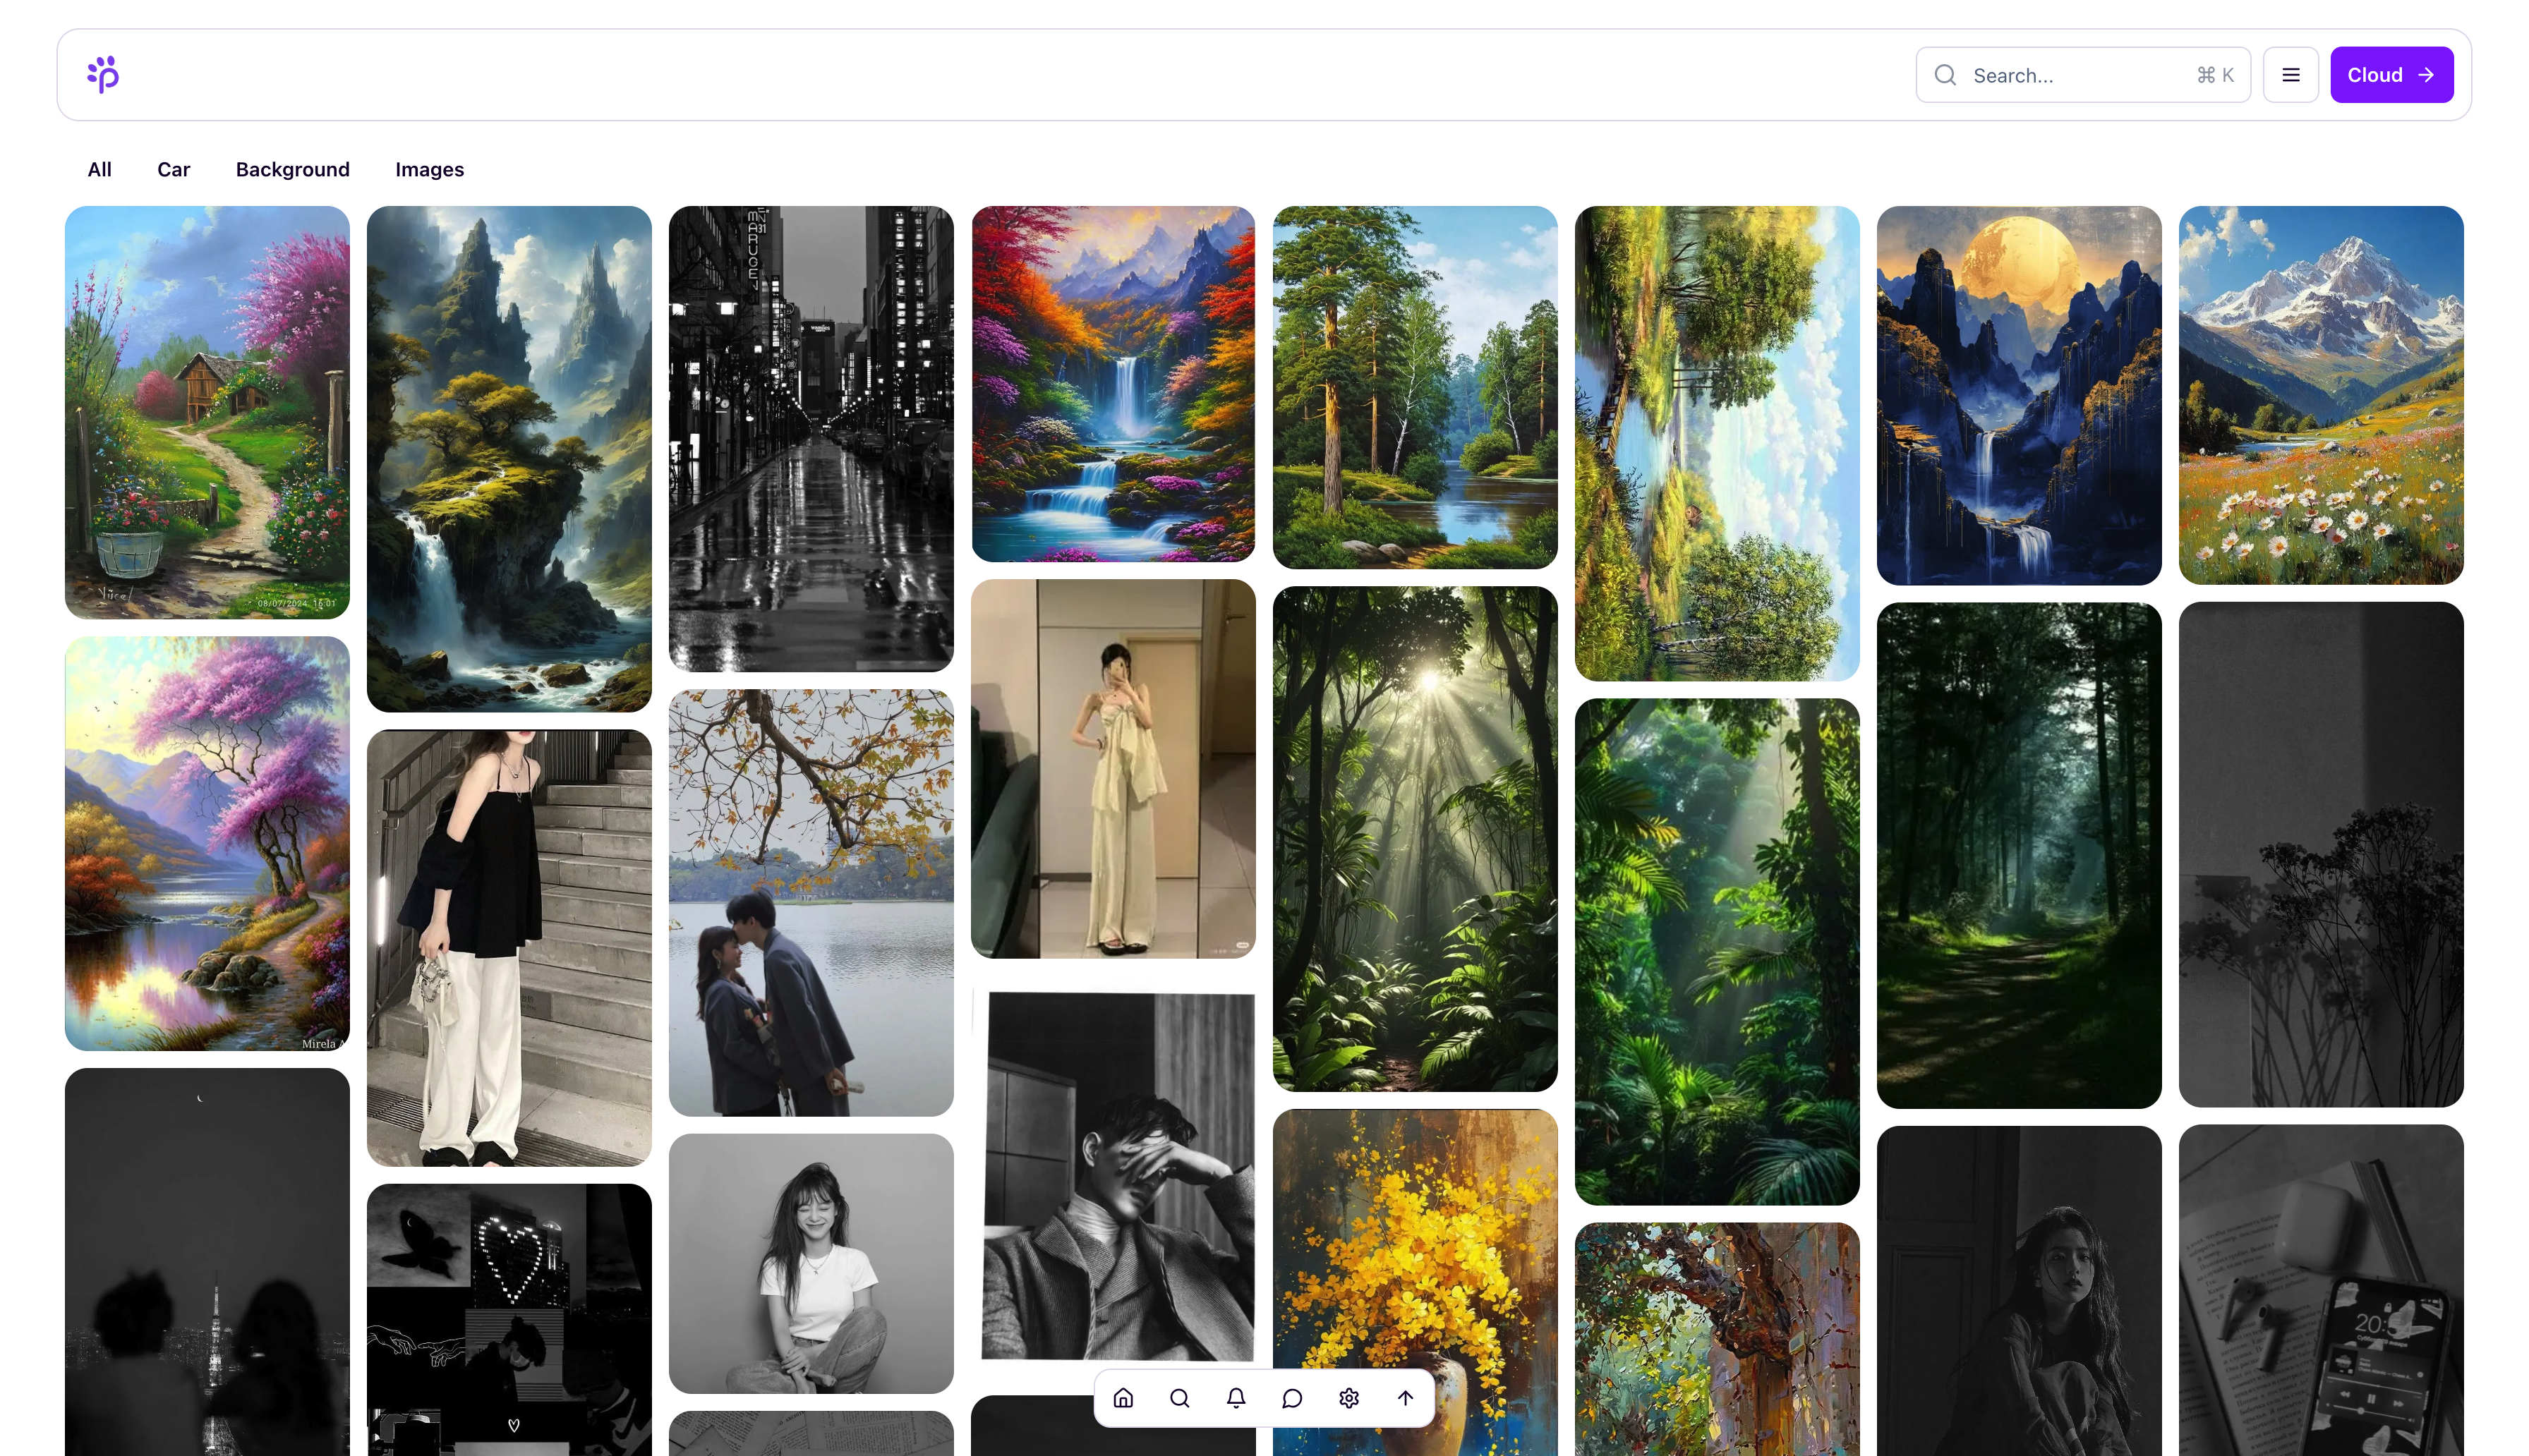
Task: Select the Car category tab
Action: point(173,169)
